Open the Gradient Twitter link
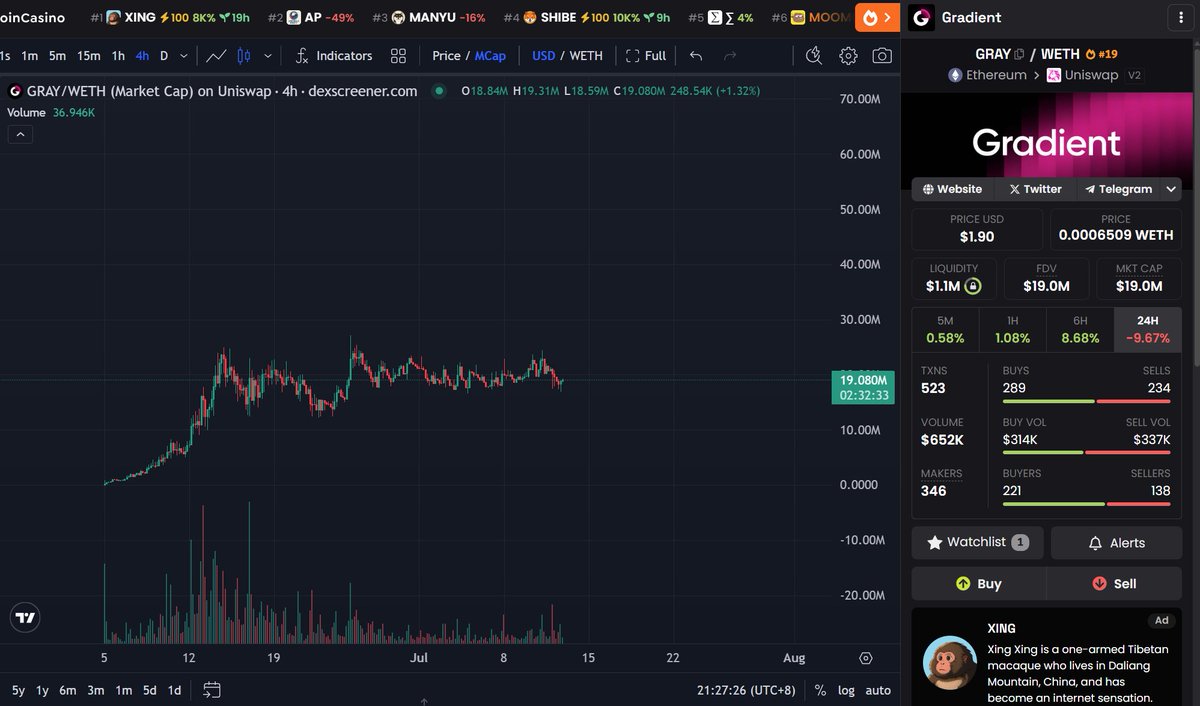 (1035, 189)
